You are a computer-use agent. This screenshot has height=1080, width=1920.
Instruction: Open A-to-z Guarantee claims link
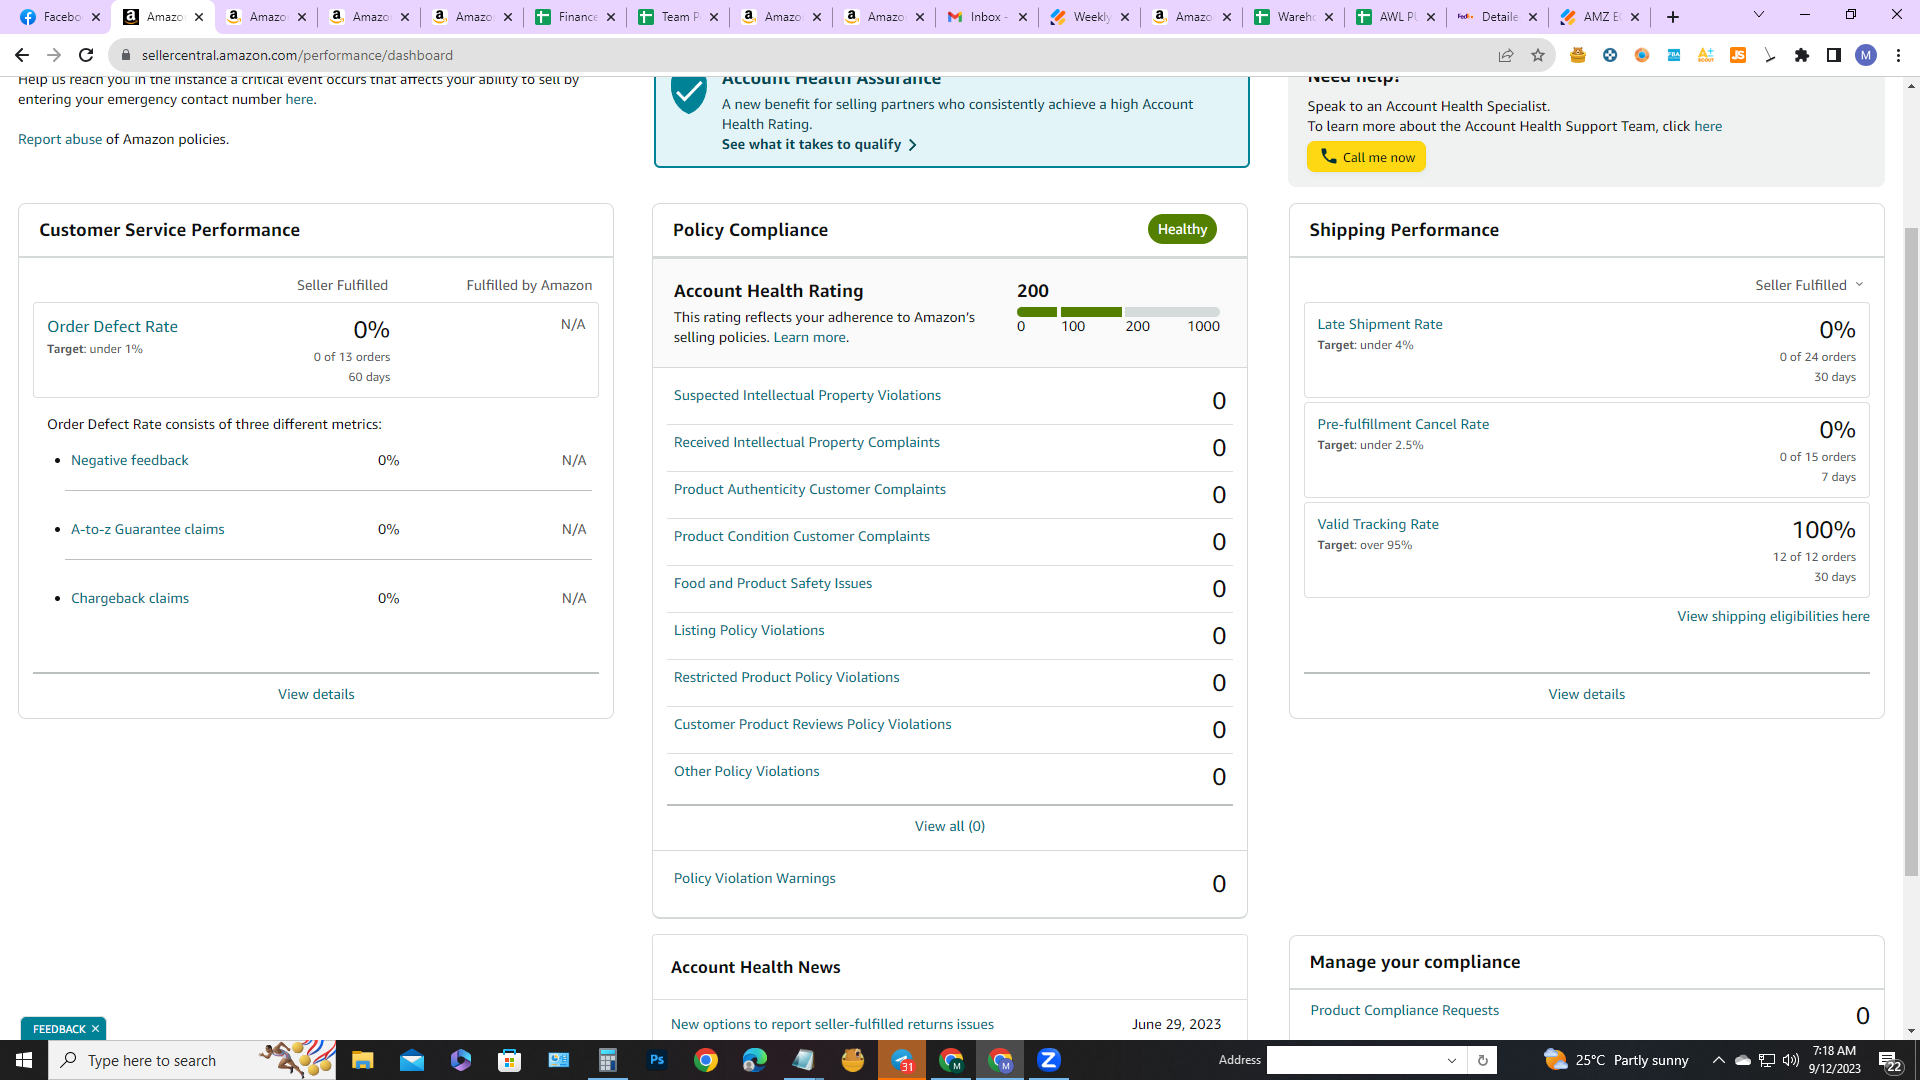(x=148, y=529)
